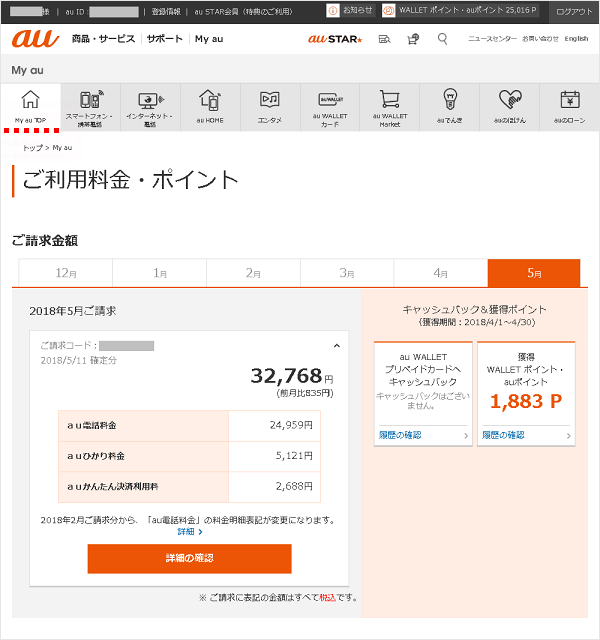Switch to the 2月 billing tab
The width and height of the screenshot is (600, 640).
click(253, 273)
